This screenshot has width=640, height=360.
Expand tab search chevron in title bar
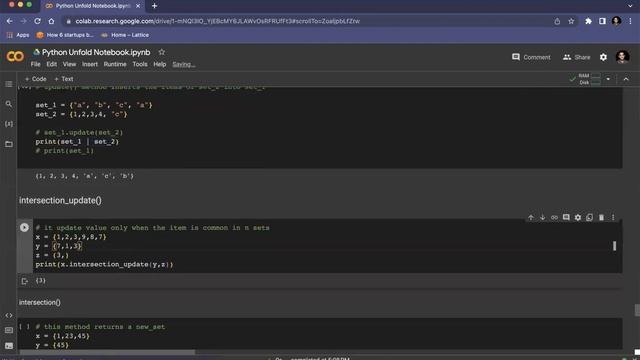point(630,6)
